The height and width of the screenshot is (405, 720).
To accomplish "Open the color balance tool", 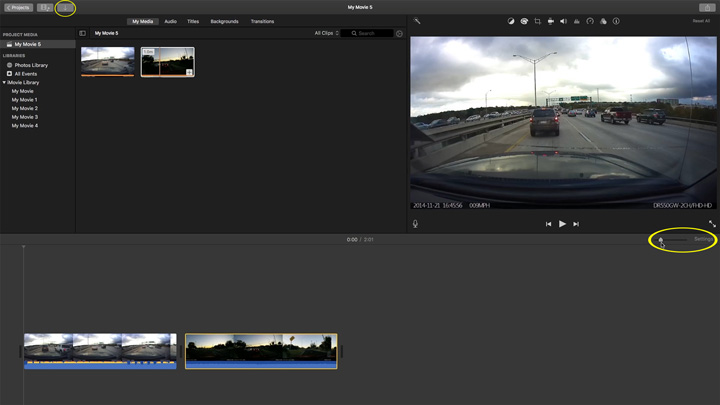I will click(511, 21).
